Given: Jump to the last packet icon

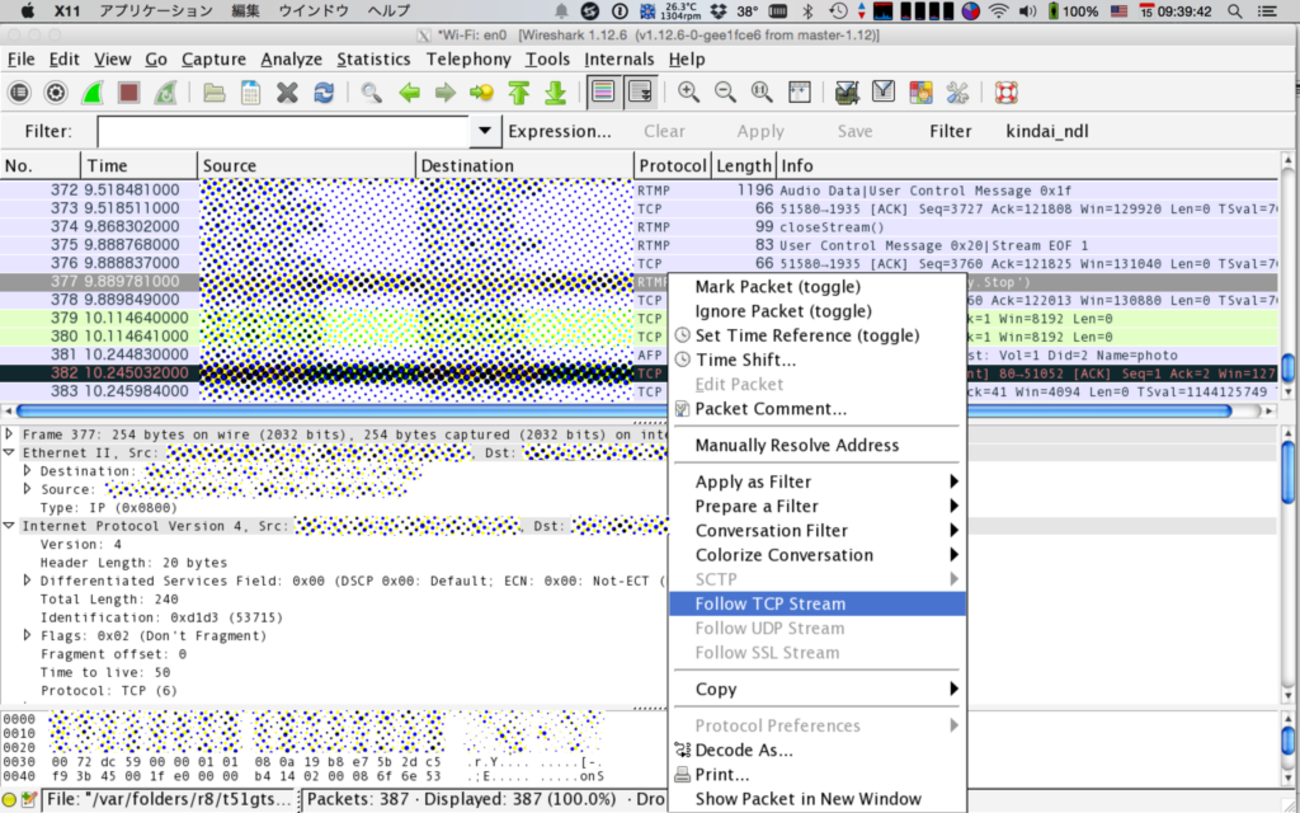Looking at the screenshot, I should (x=555, y=93).
